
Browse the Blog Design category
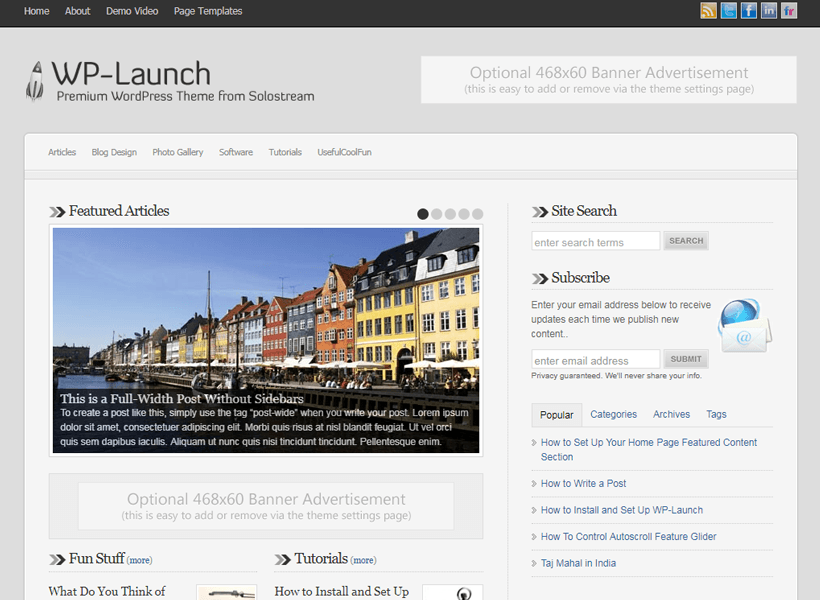(114, 152)
